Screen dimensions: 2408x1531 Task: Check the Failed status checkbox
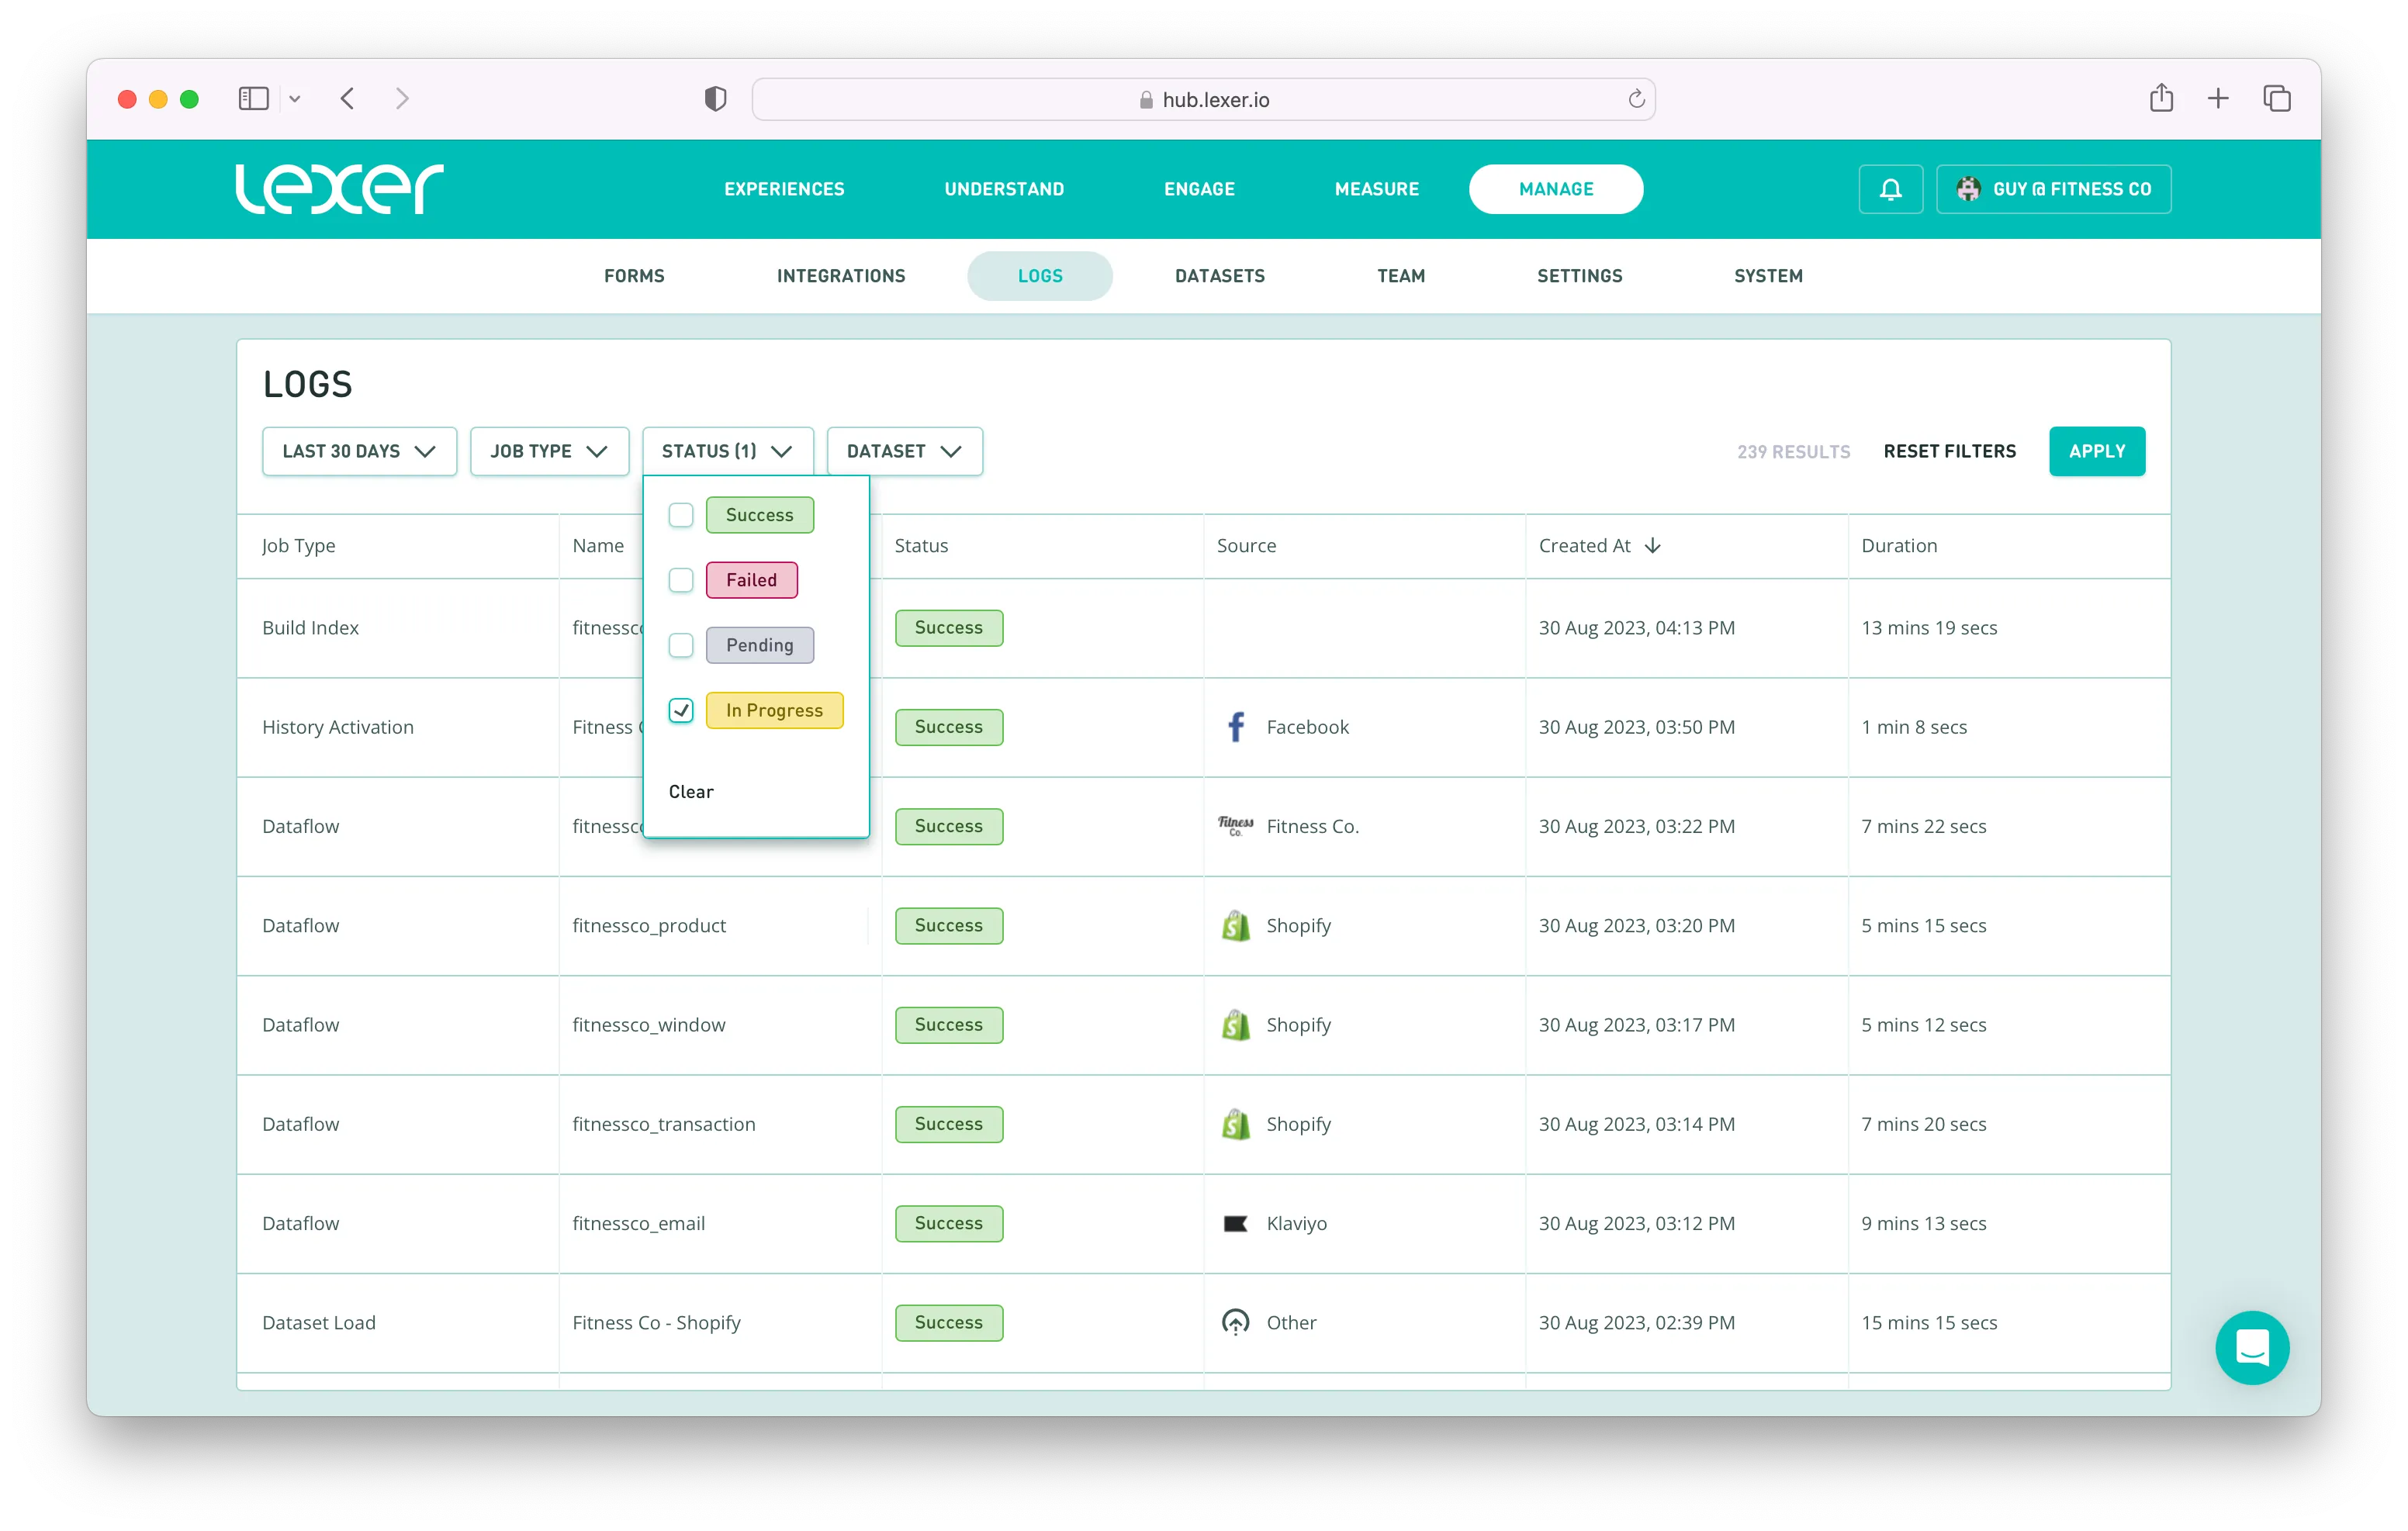click(681, 580)
